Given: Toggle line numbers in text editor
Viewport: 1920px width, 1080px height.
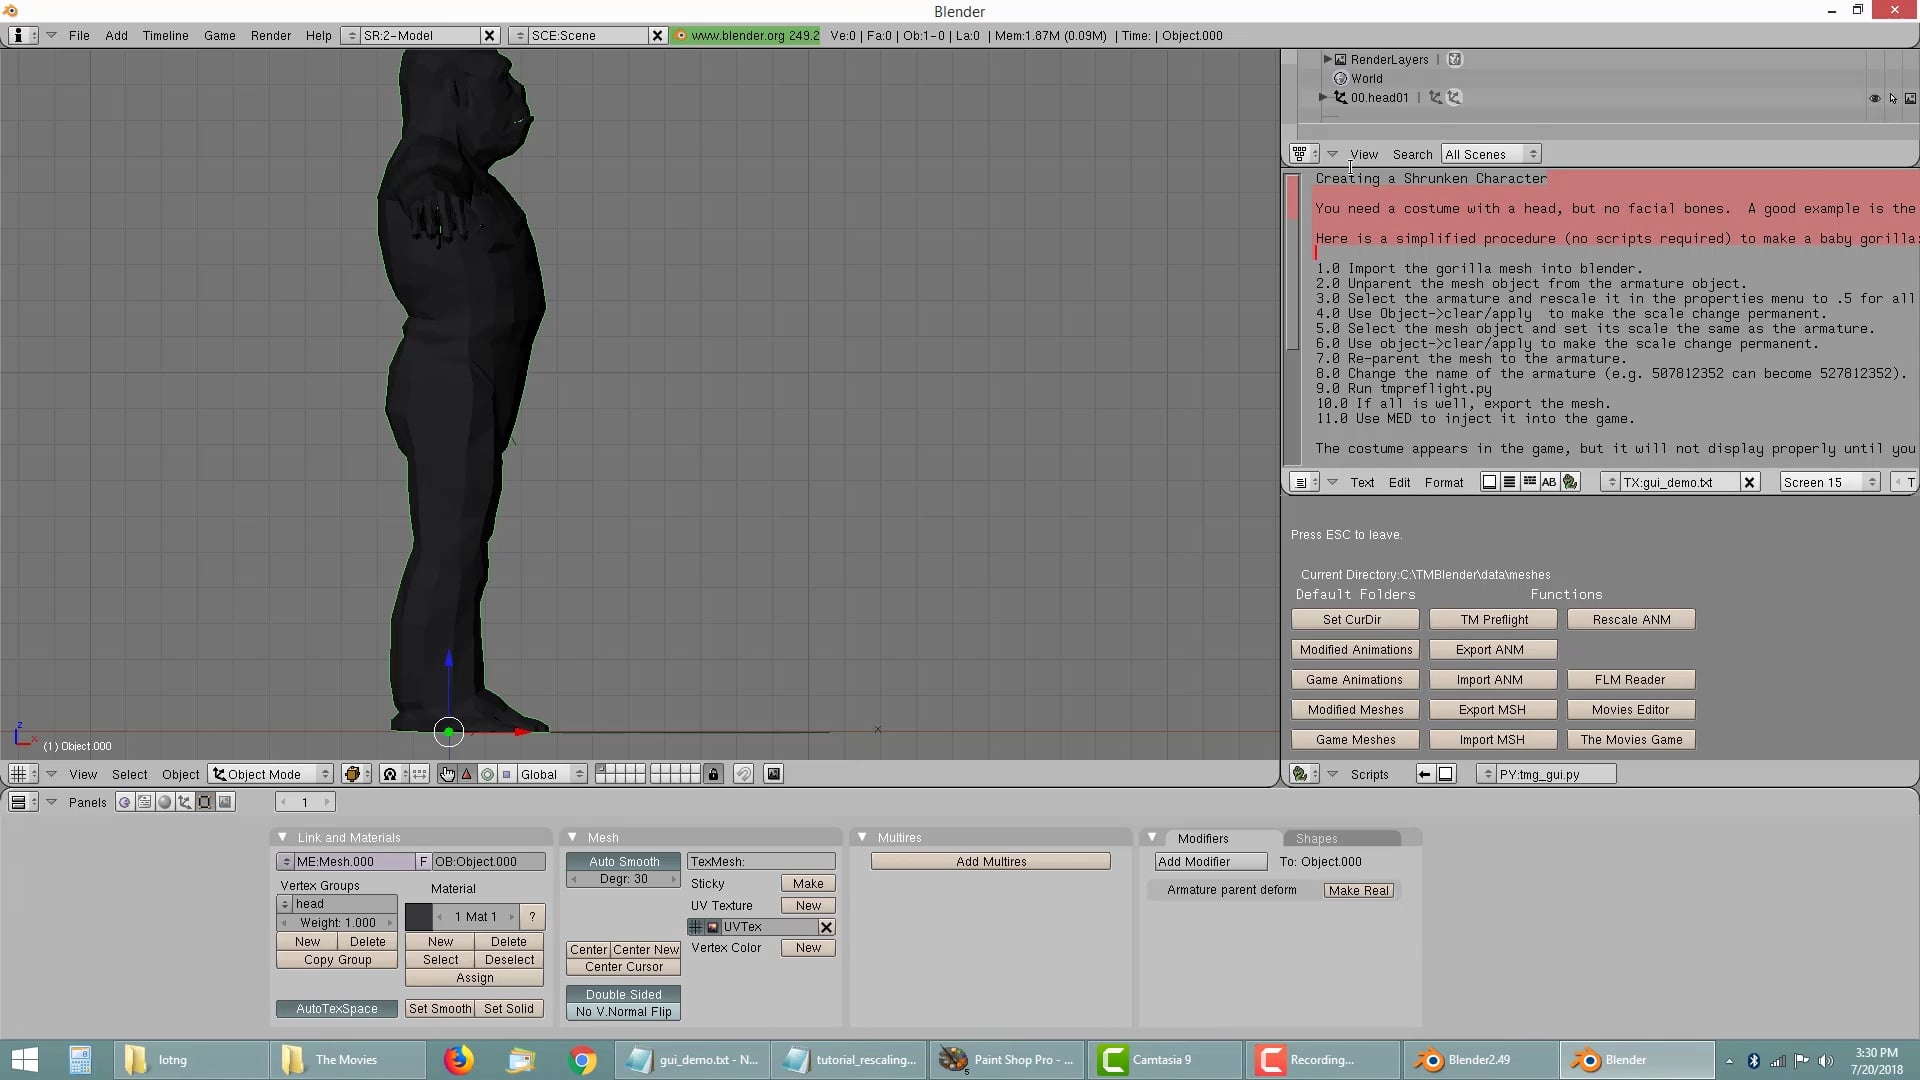Looking at the screenshot, I should coord(1509,482).
